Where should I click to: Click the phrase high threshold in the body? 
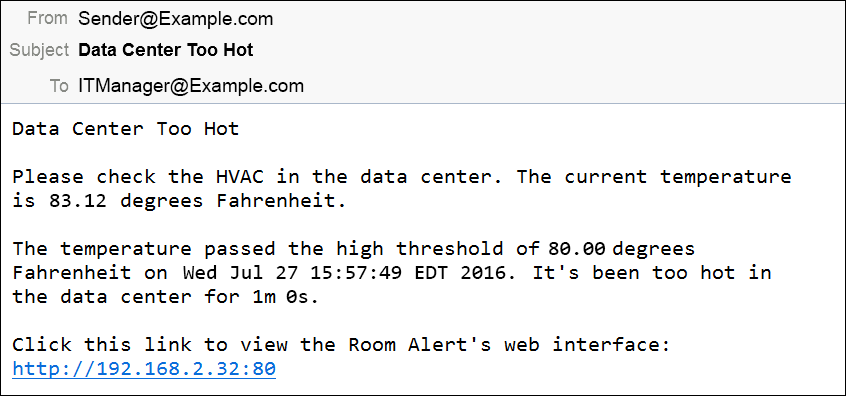[x=420, y=249]
